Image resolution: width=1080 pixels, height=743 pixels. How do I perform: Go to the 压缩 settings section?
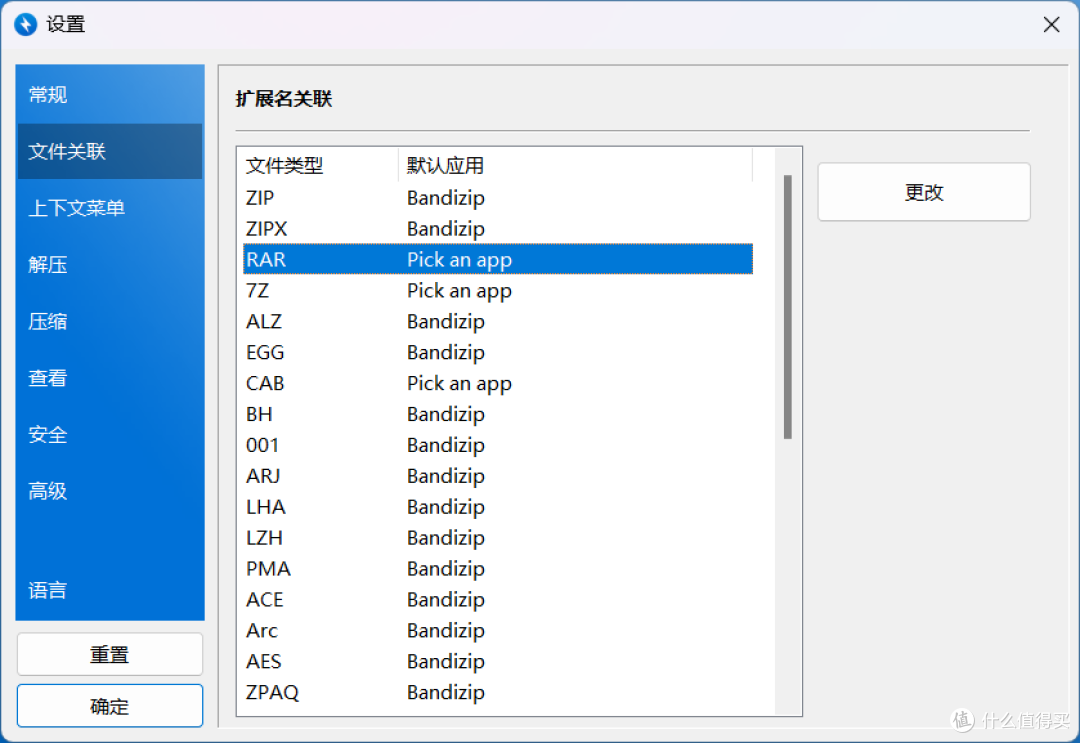(110, 321)
